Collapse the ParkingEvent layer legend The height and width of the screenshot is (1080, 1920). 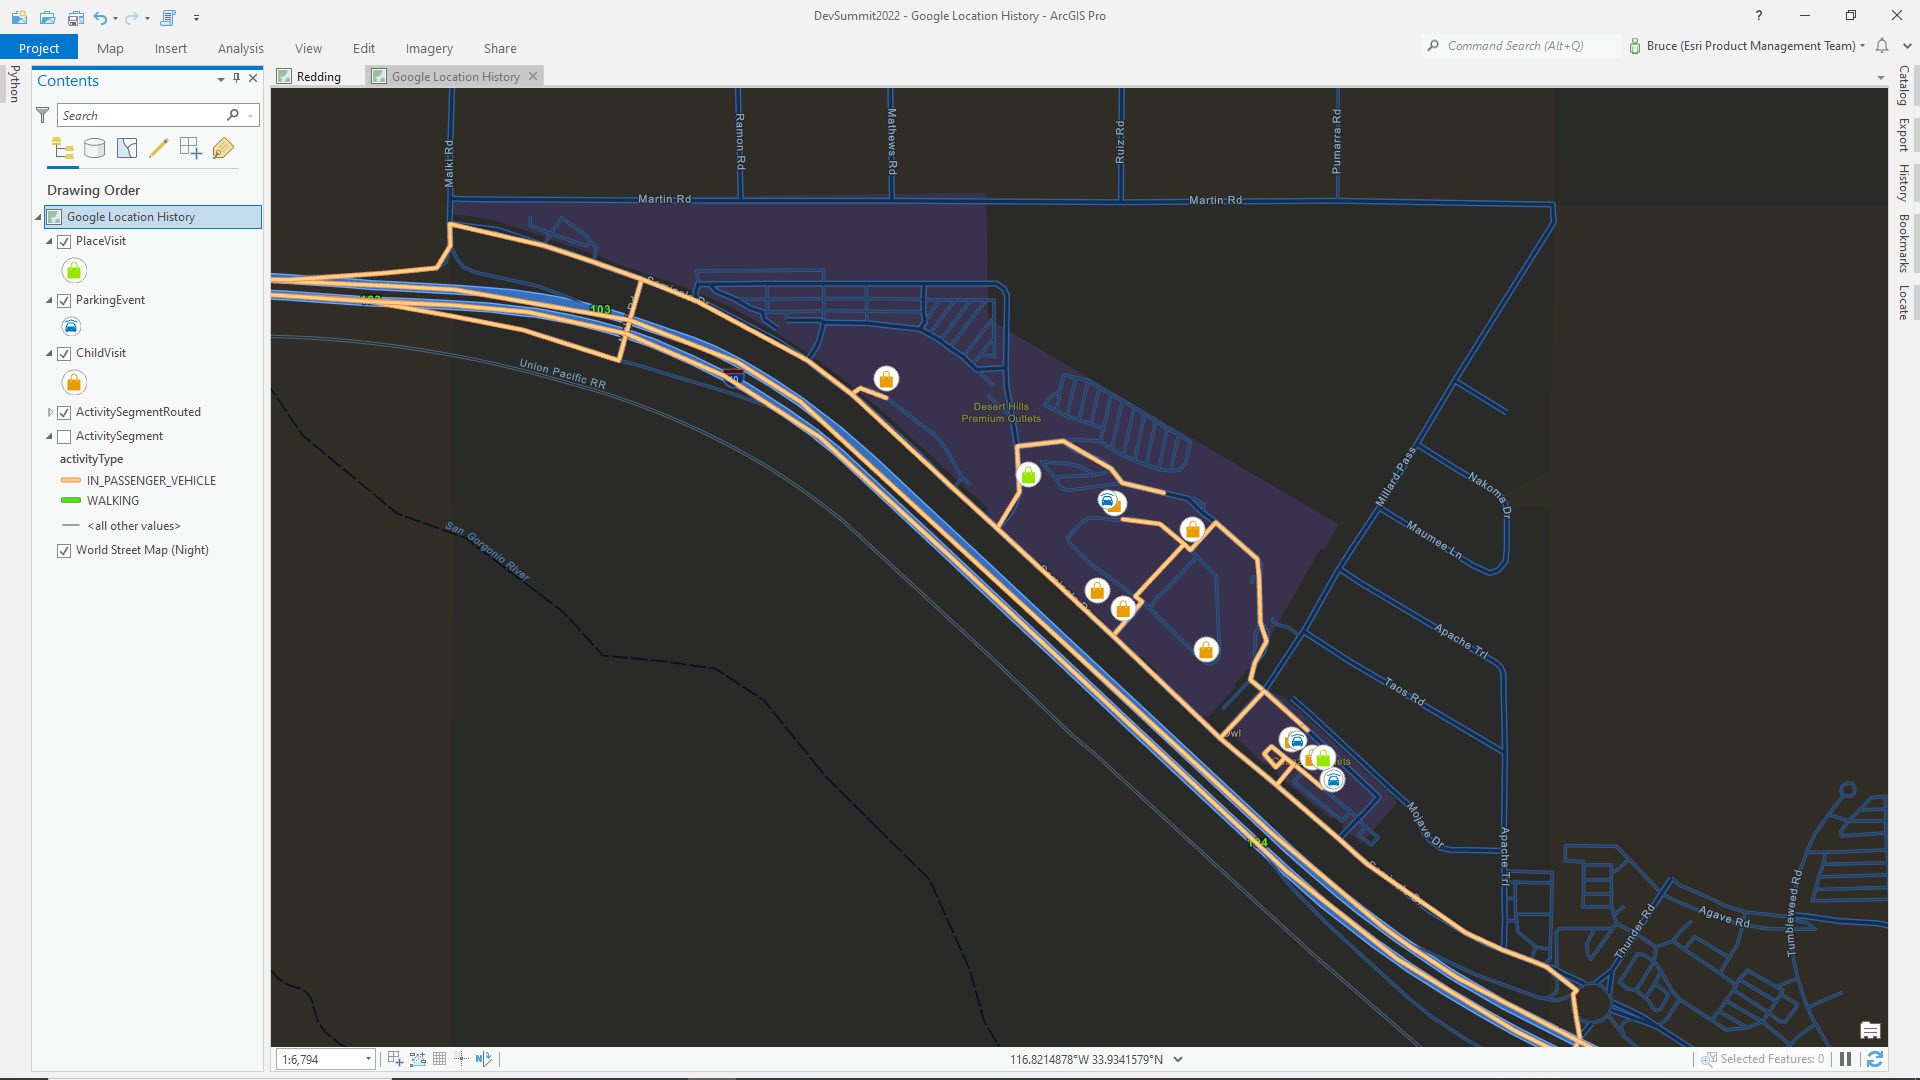click(x=49, y=300)
